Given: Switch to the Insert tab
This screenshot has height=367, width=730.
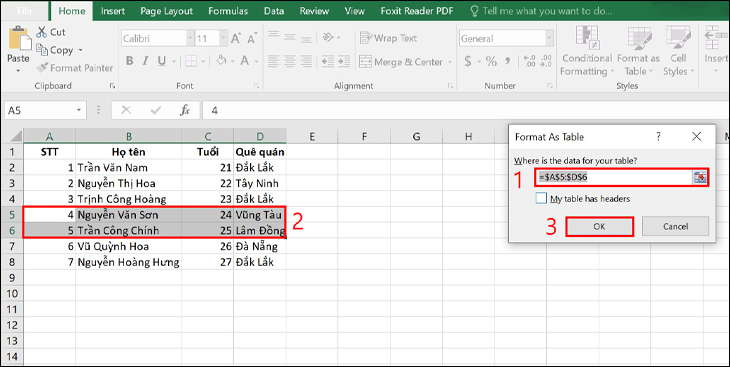Looking at the screenshot, I should click(x=113, y=11).
